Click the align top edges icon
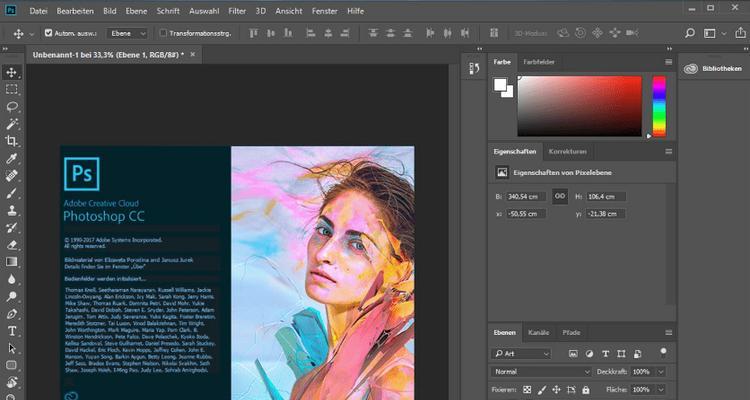The height and width of the screenshot is (400, 750). [254, 33]
